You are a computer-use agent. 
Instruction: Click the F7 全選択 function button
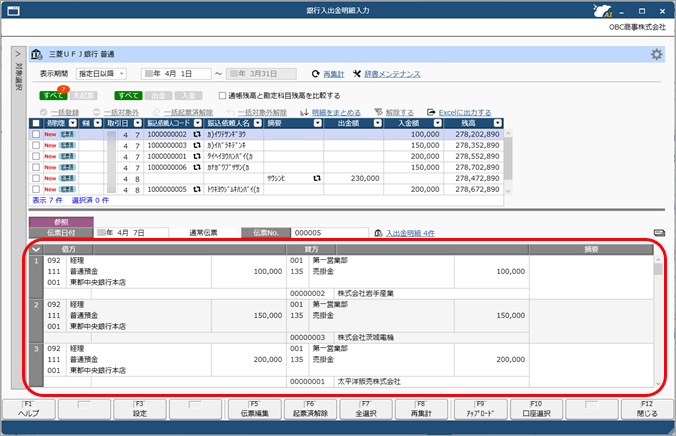click(366, 409)
